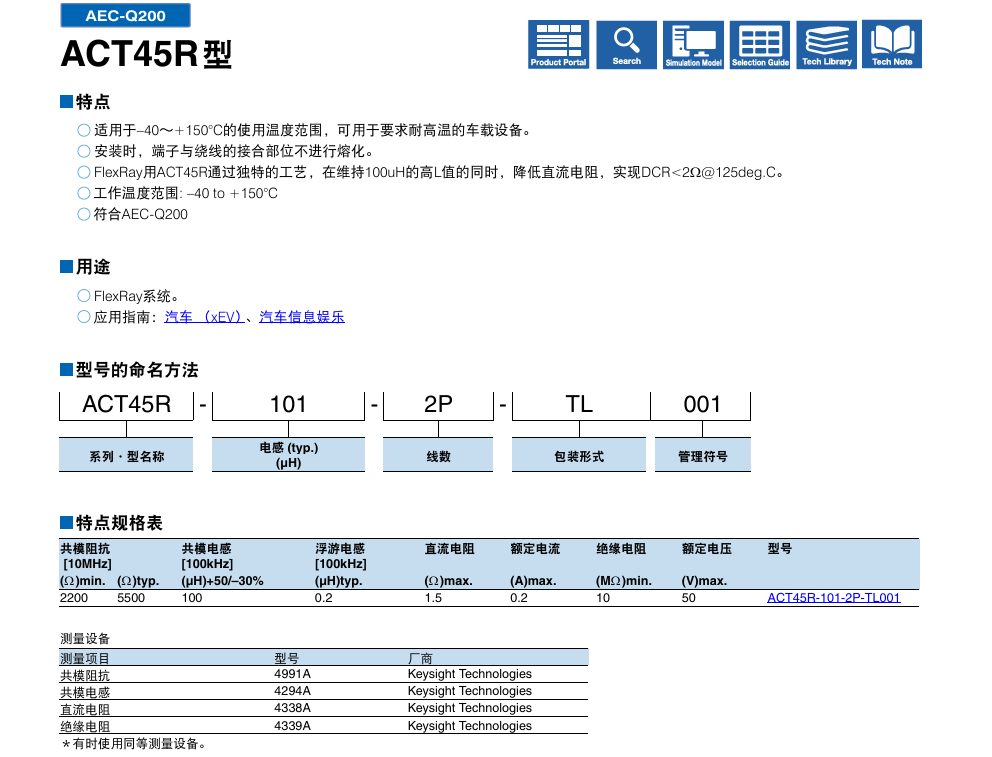This screenshot has height=757, width=992.
Task: Click the 2200 impedance min value
Action: click(74, 598)
